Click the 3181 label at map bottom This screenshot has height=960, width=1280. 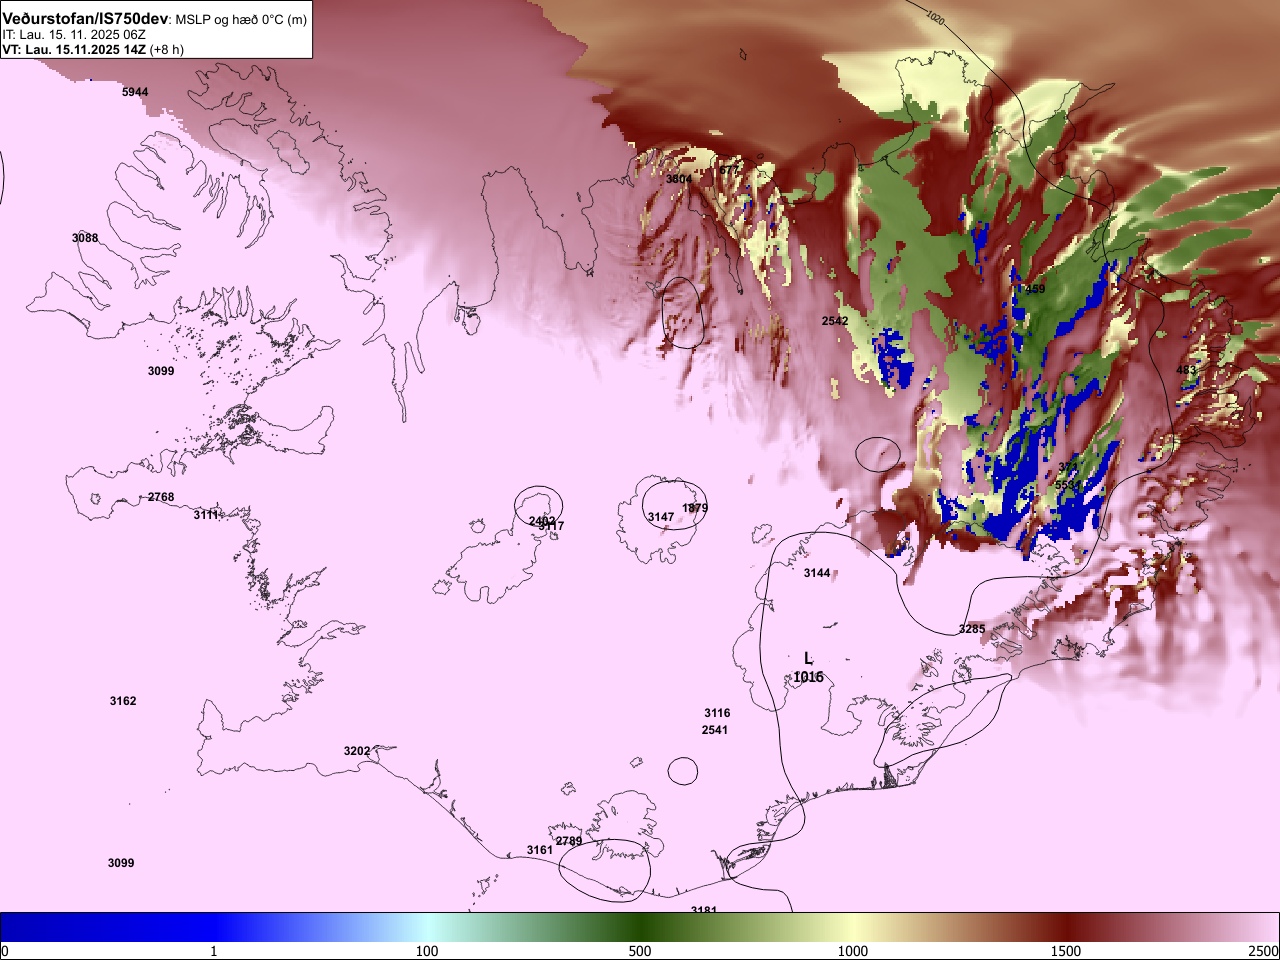pyautogui.click(x=704, y=908)
